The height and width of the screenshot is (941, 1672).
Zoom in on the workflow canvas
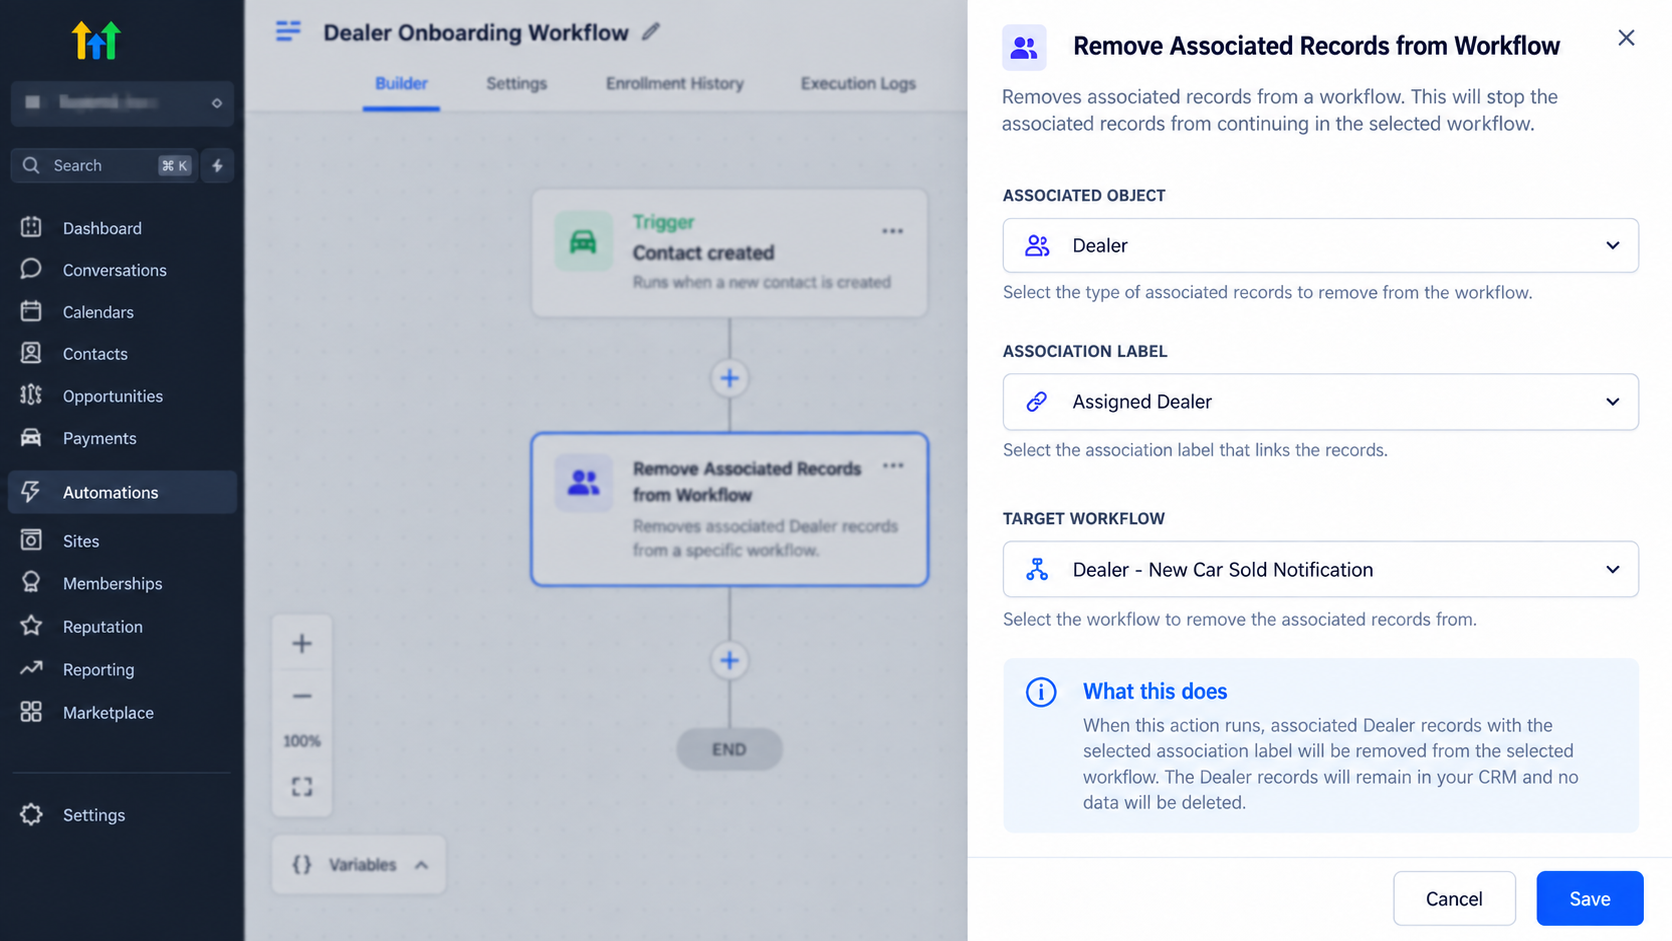tap(302, 643)
